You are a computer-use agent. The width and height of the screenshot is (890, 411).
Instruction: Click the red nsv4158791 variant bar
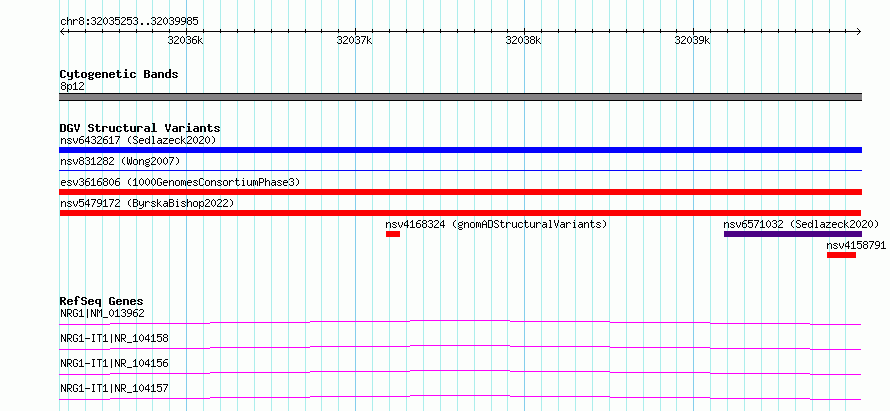[x=841, y=255]
